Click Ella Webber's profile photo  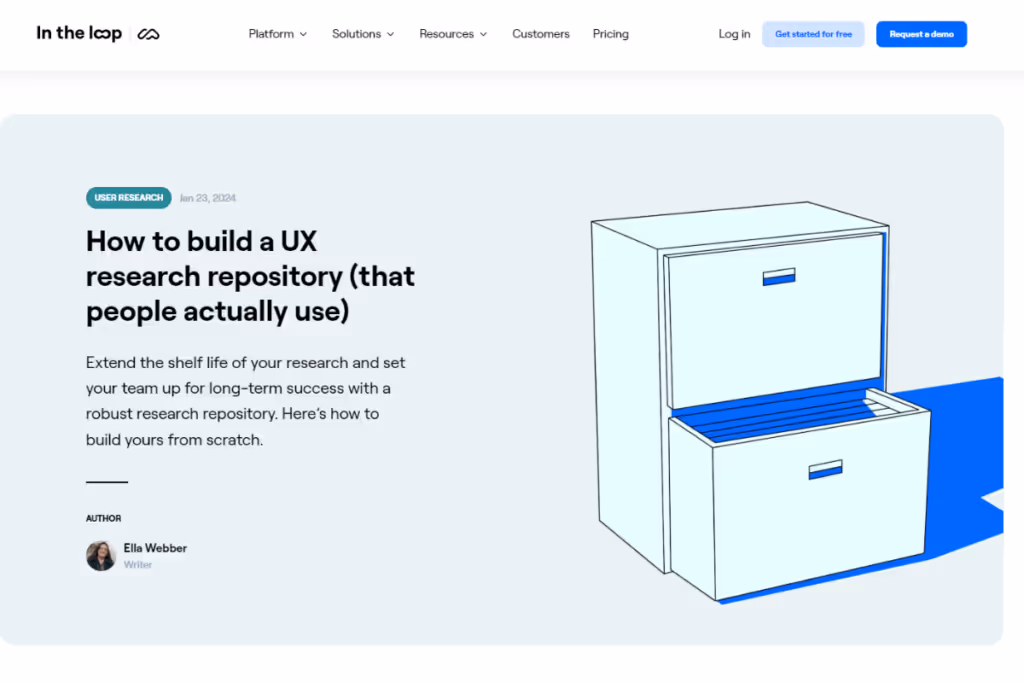[x=100, y=555]
